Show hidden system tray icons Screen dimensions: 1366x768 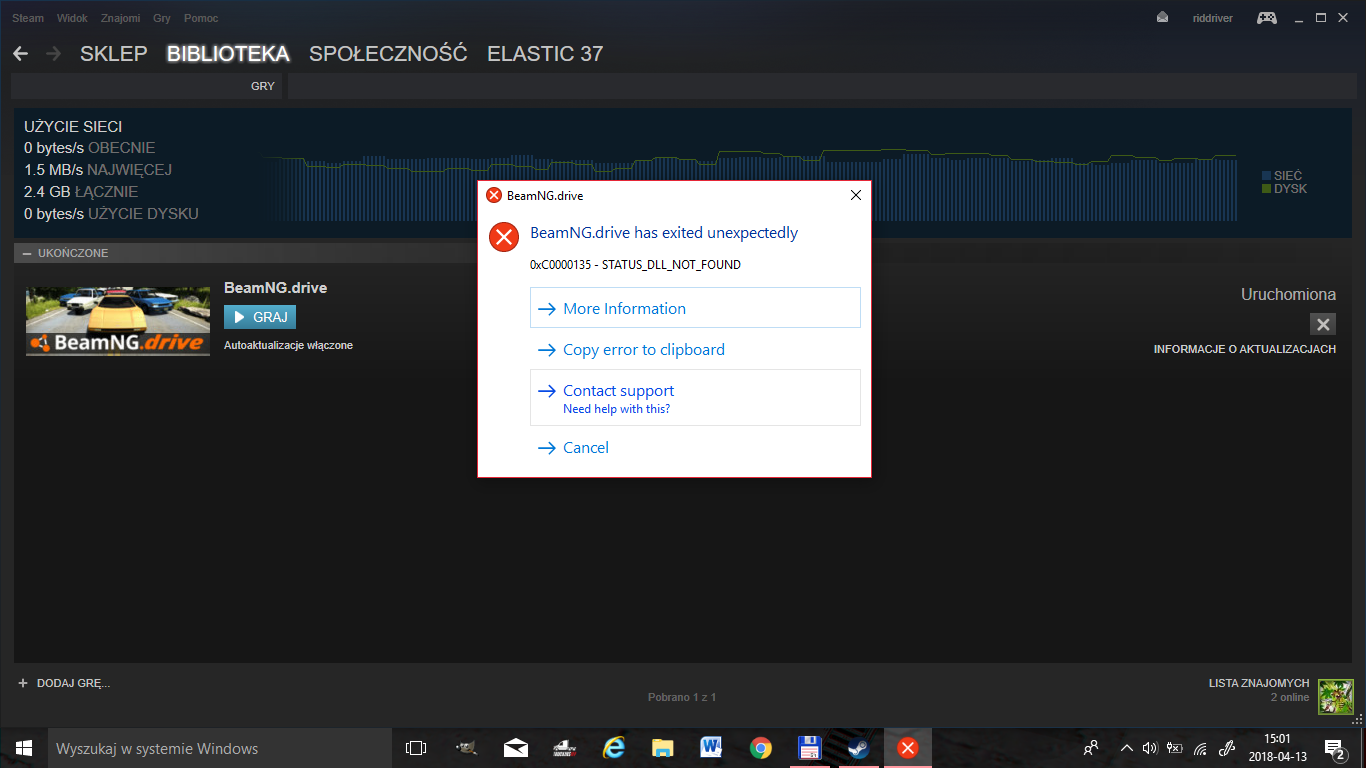(x=1127, y=748)
